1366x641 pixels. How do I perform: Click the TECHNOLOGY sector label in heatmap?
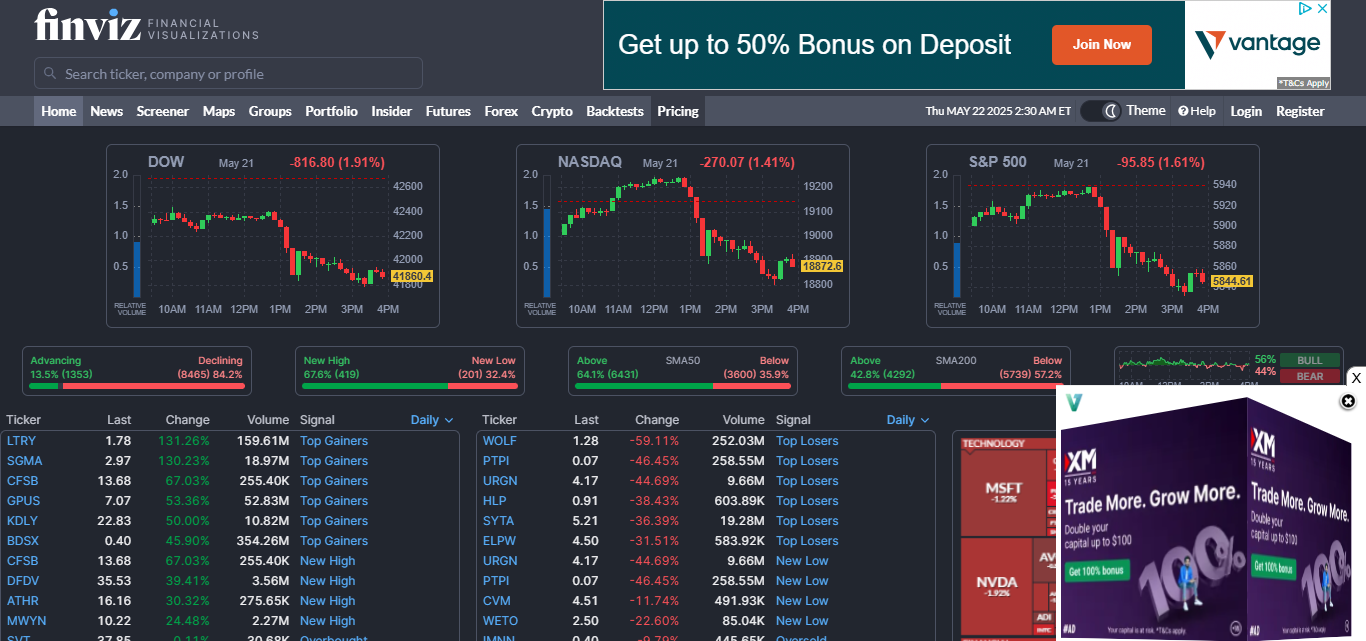click(994, 443)
